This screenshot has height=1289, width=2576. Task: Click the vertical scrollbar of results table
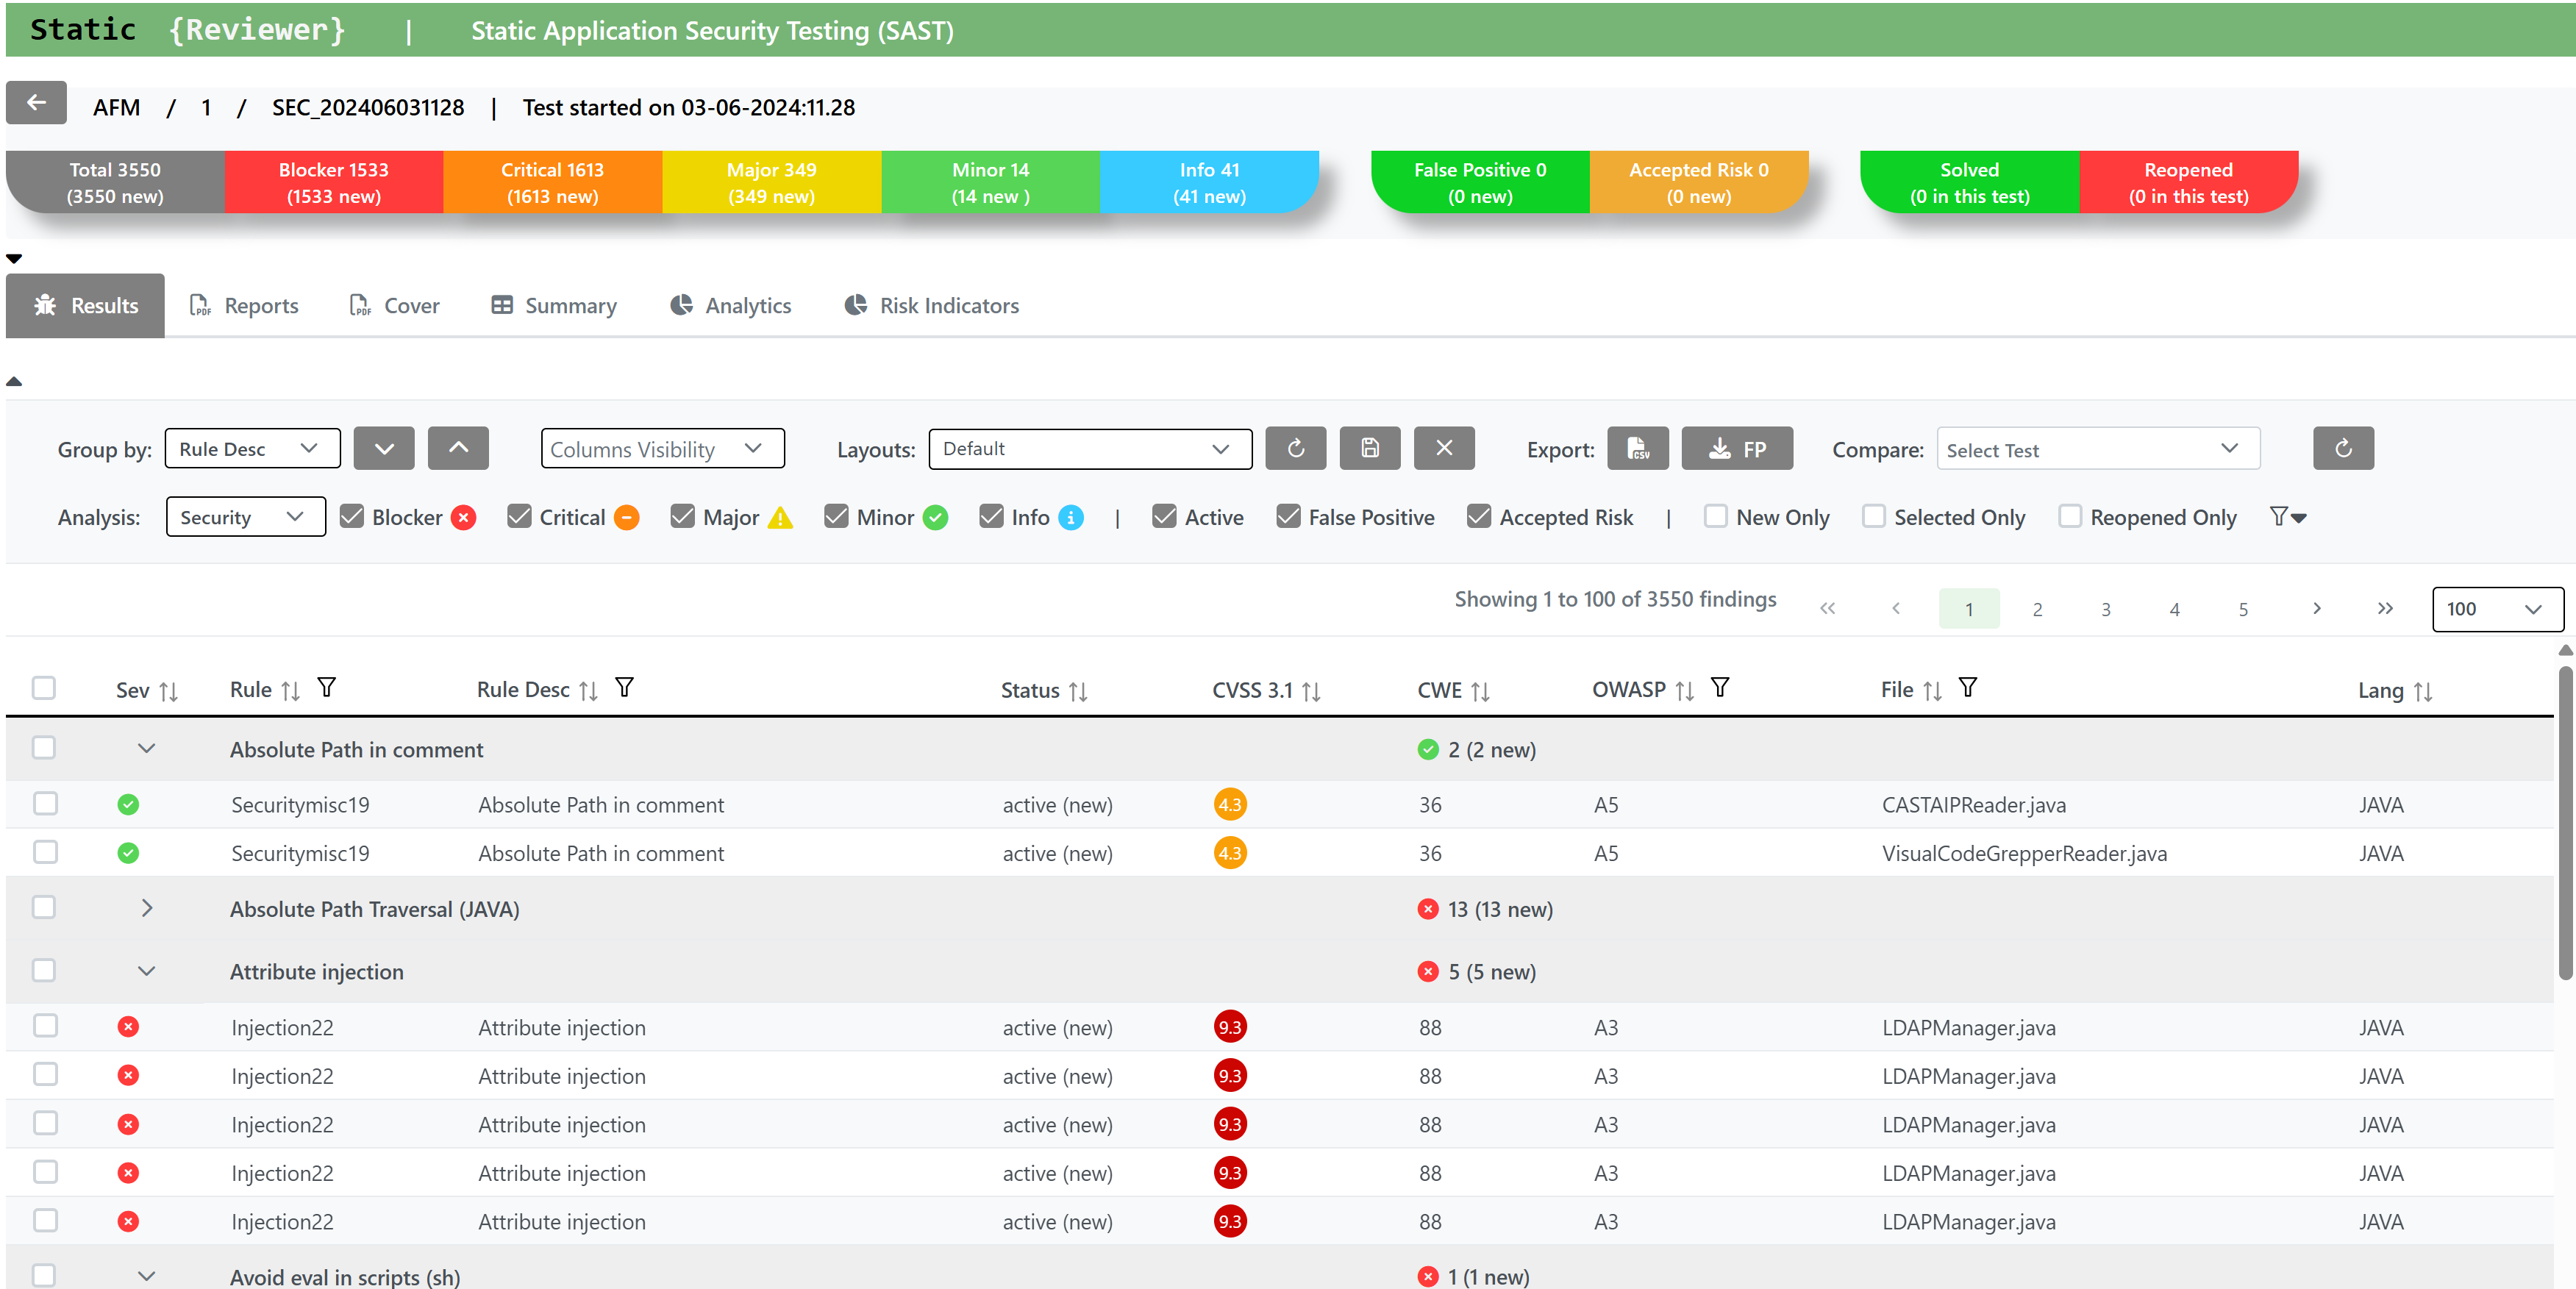click(2564, 820)
